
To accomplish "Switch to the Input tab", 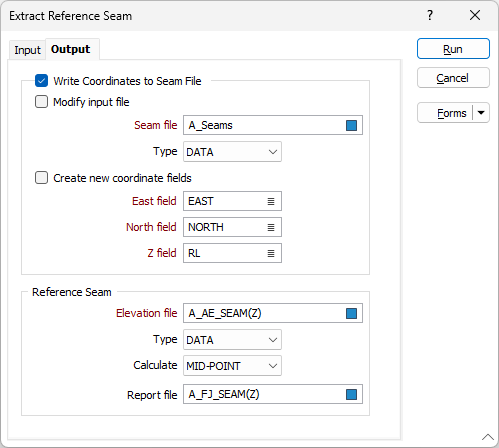I will [27, 50].
